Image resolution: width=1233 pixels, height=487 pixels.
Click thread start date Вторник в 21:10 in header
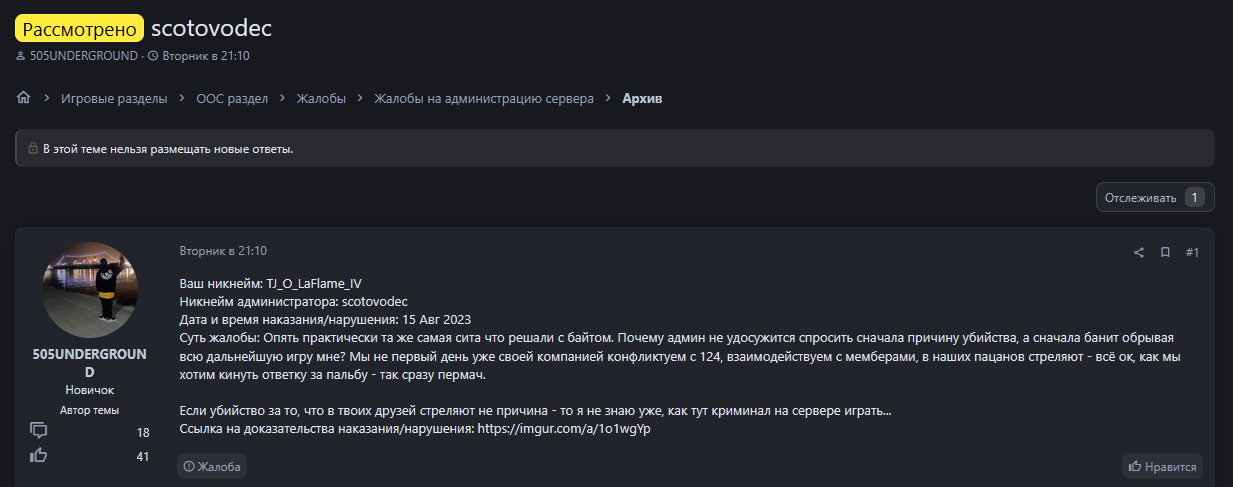[x=205, y=56]
